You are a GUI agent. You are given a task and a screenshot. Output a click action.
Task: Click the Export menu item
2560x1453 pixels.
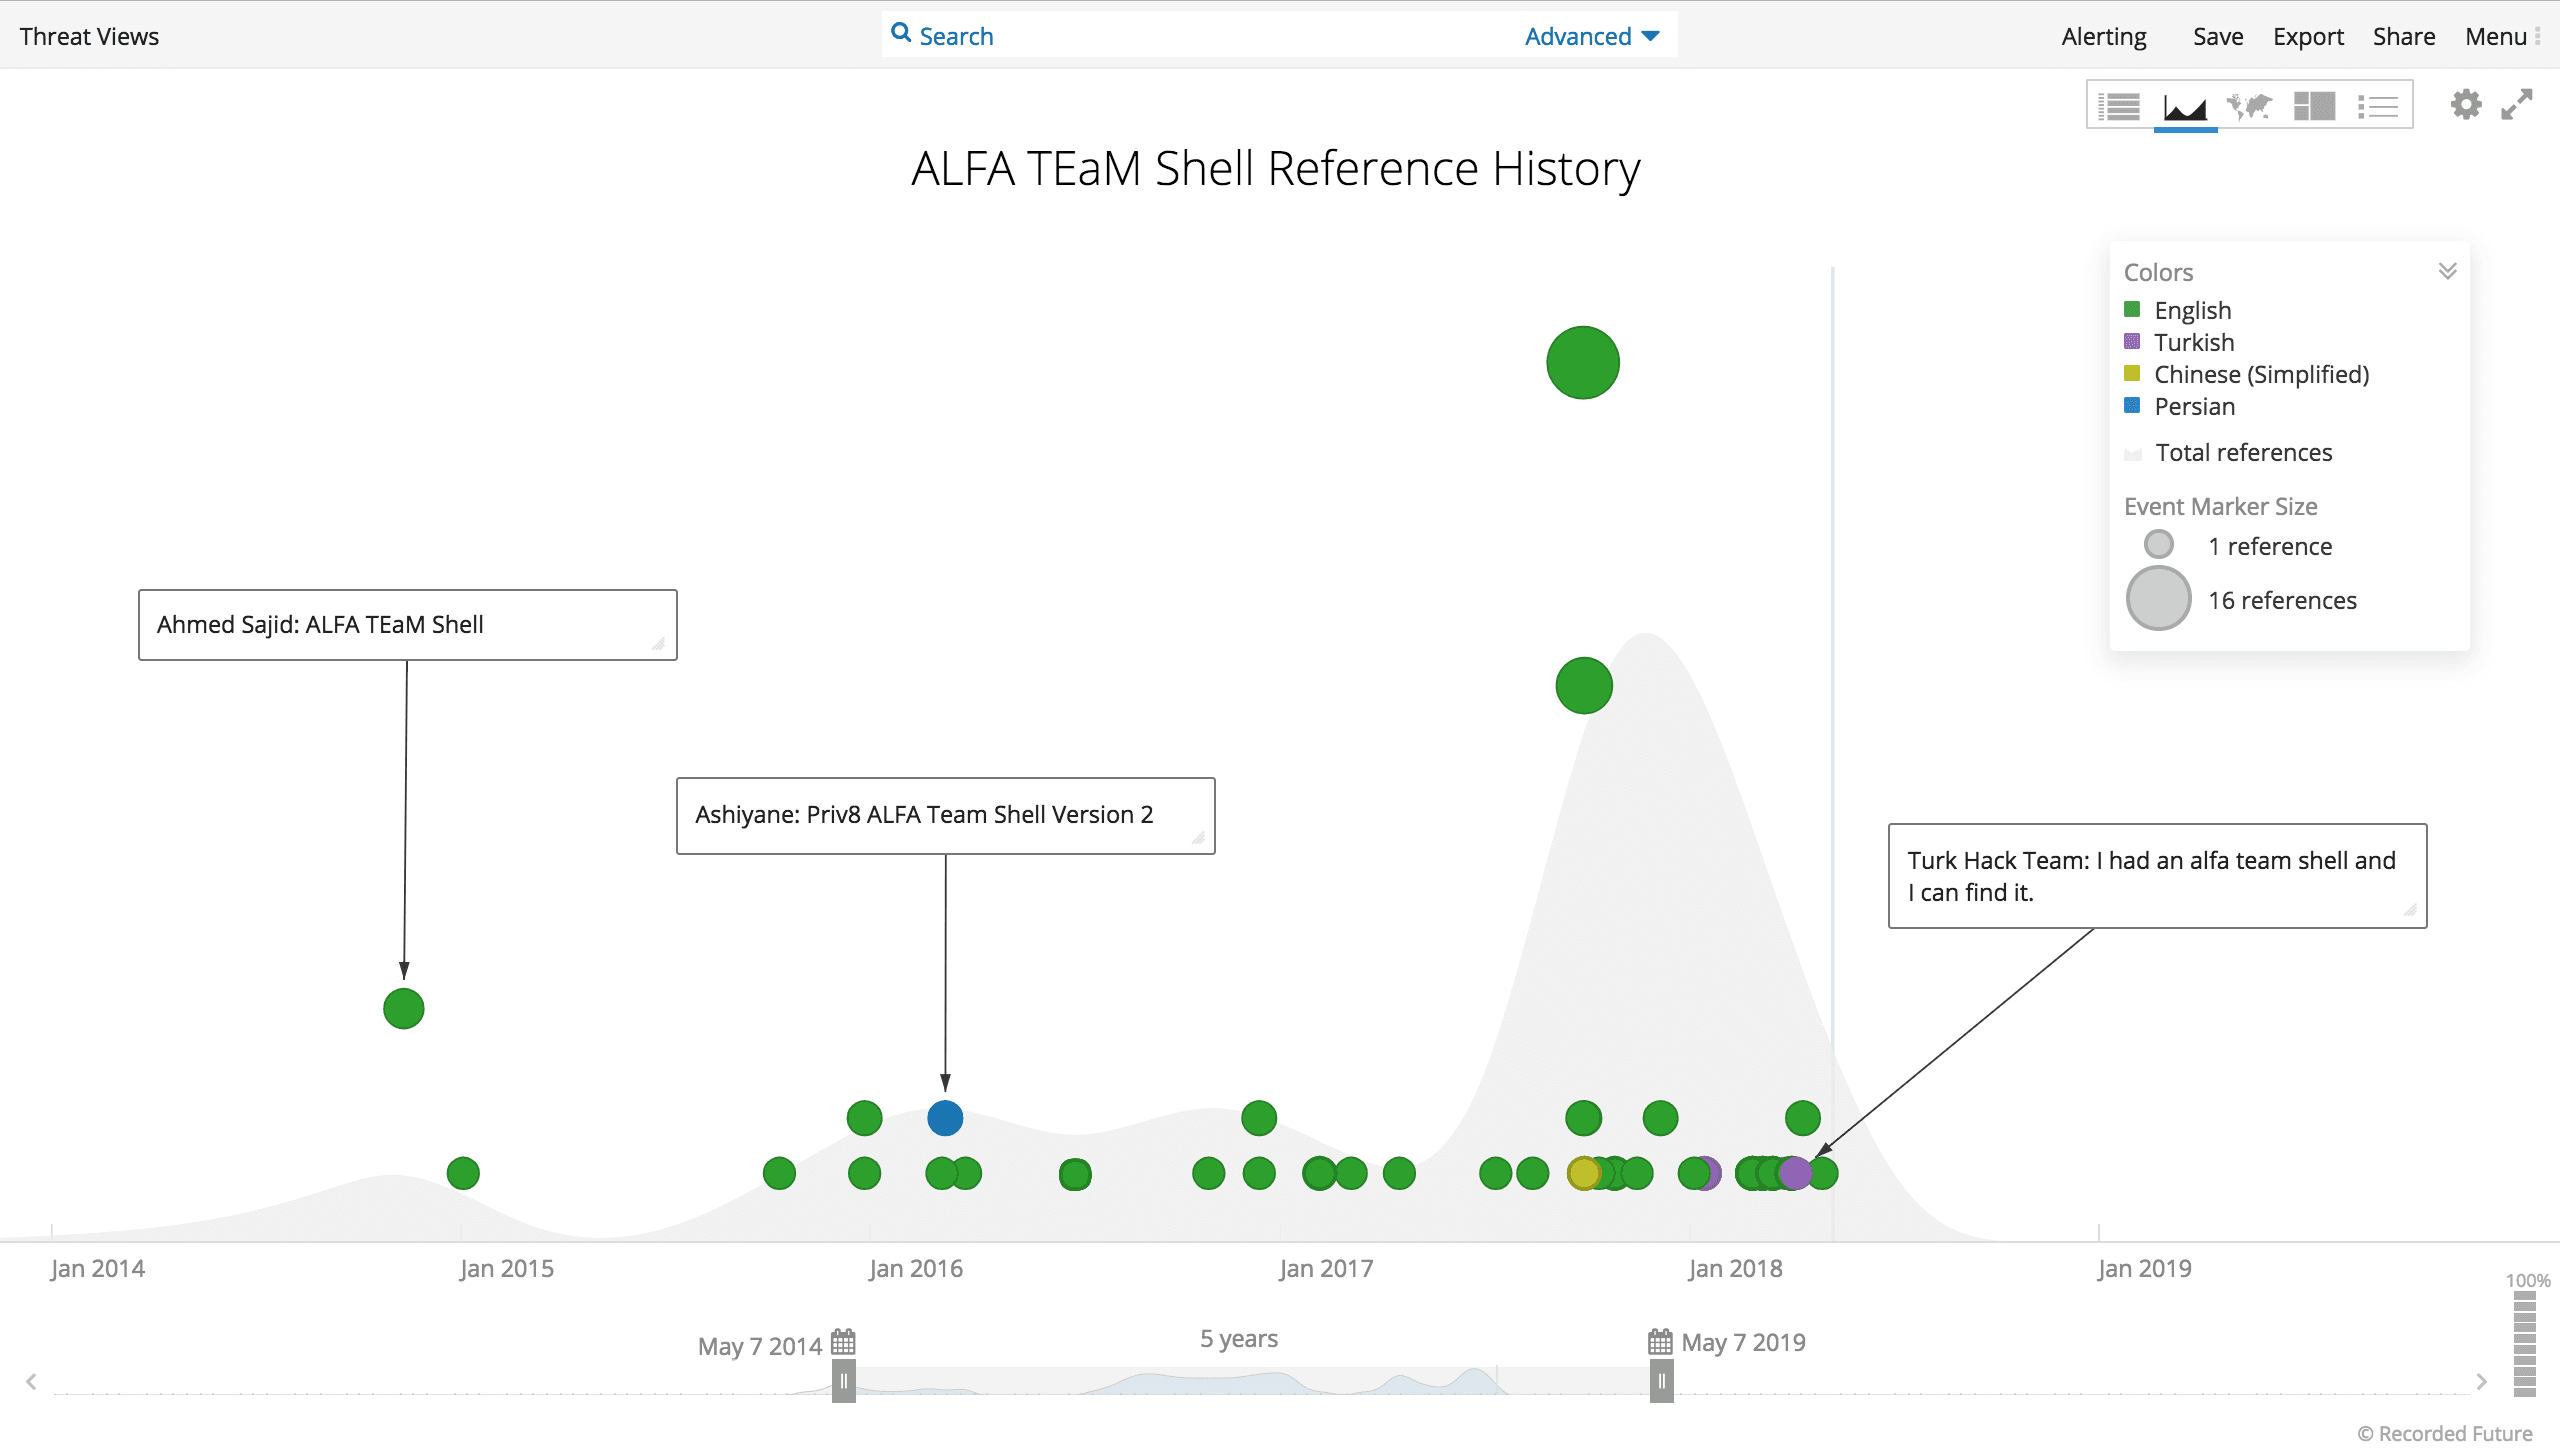click(x=2308, y=36)
